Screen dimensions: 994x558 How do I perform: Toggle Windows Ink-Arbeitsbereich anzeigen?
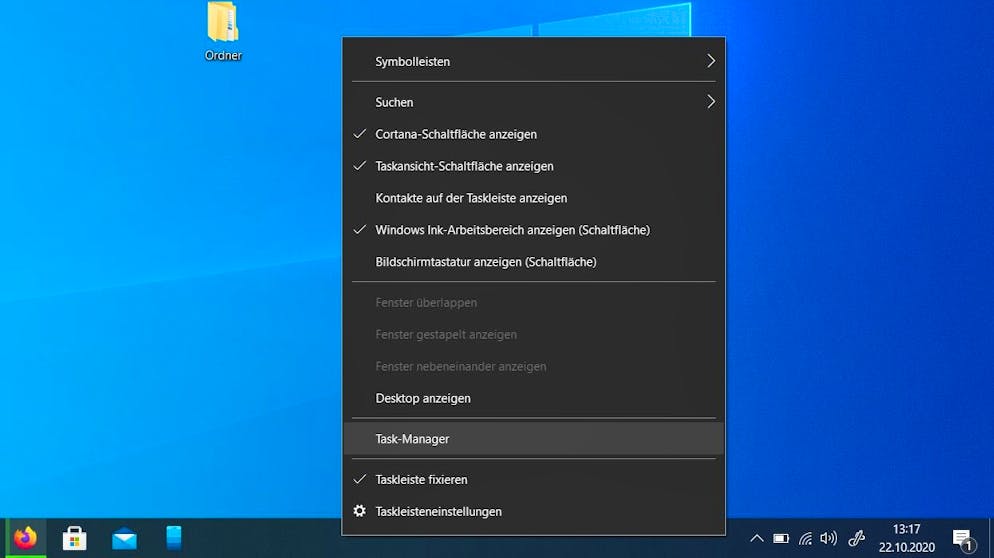pyautogui.click(x=534, y=230)
